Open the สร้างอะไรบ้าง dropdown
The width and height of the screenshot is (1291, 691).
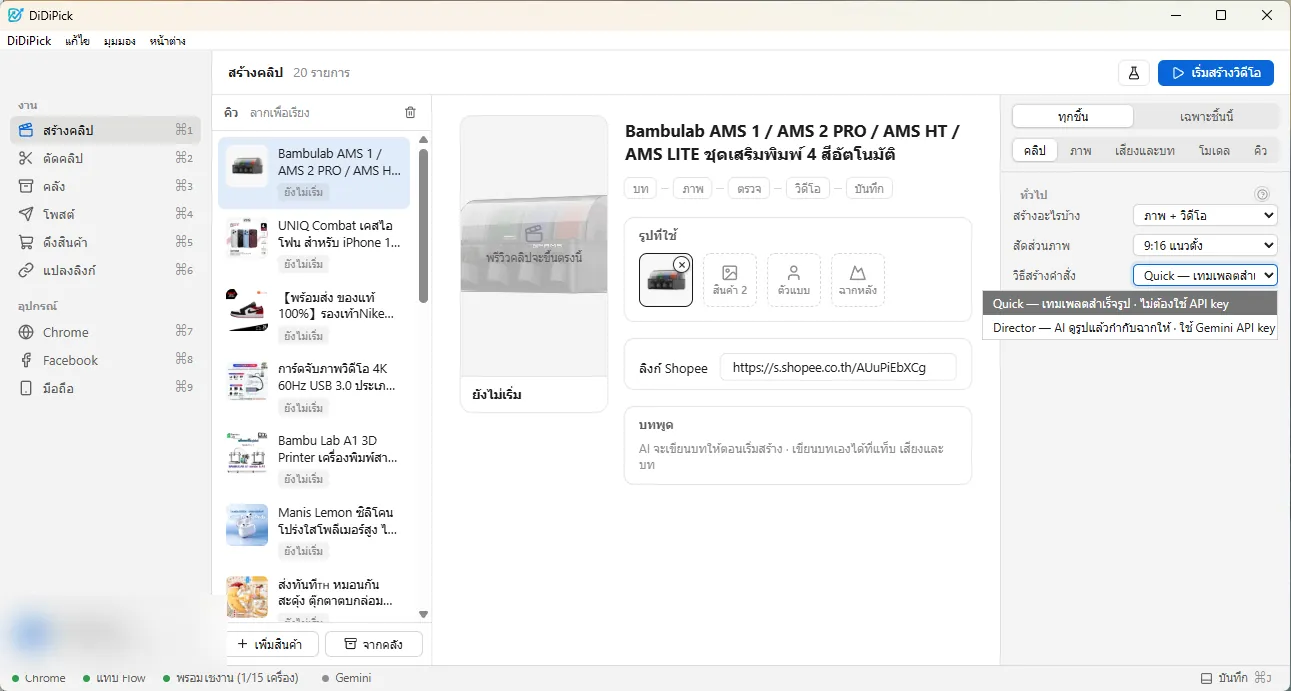(1205, 215)
